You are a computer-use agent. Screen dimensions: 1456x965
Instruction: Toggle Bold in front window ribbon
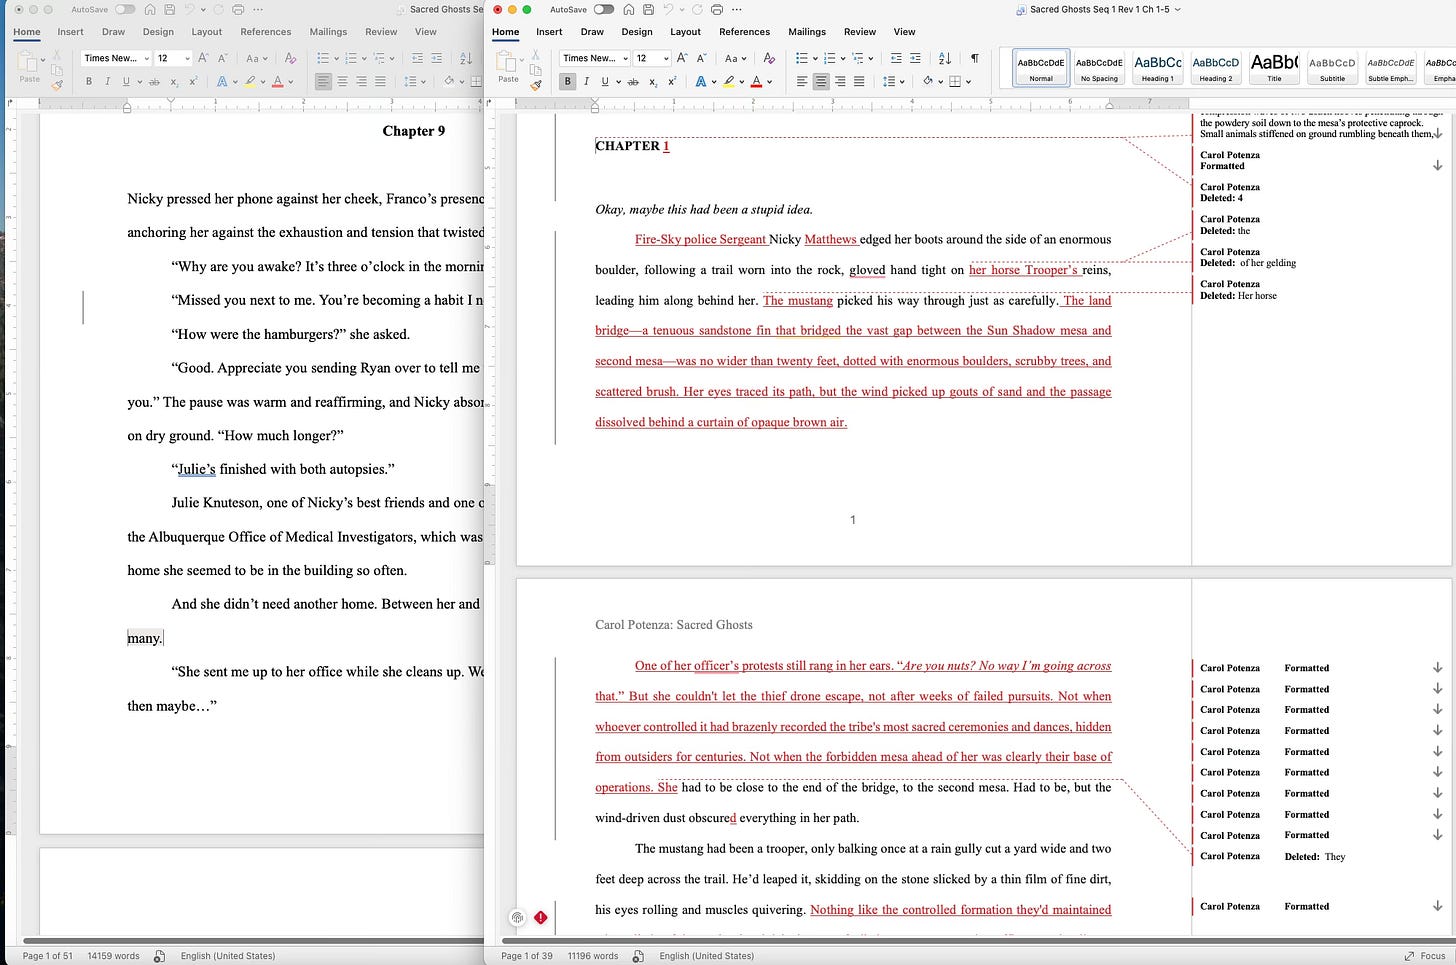pyautogui.click(x=568, y=82)
